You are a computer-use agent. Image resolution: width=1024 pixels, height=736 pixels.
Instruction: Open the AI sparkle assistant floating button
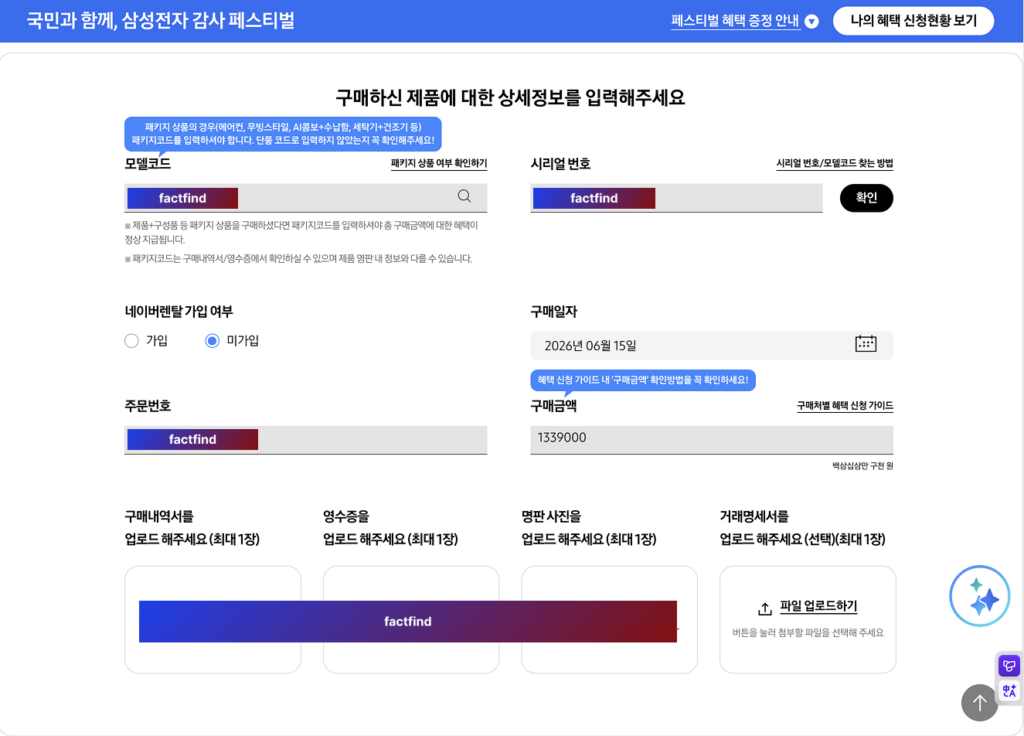(x=979, y=596)
